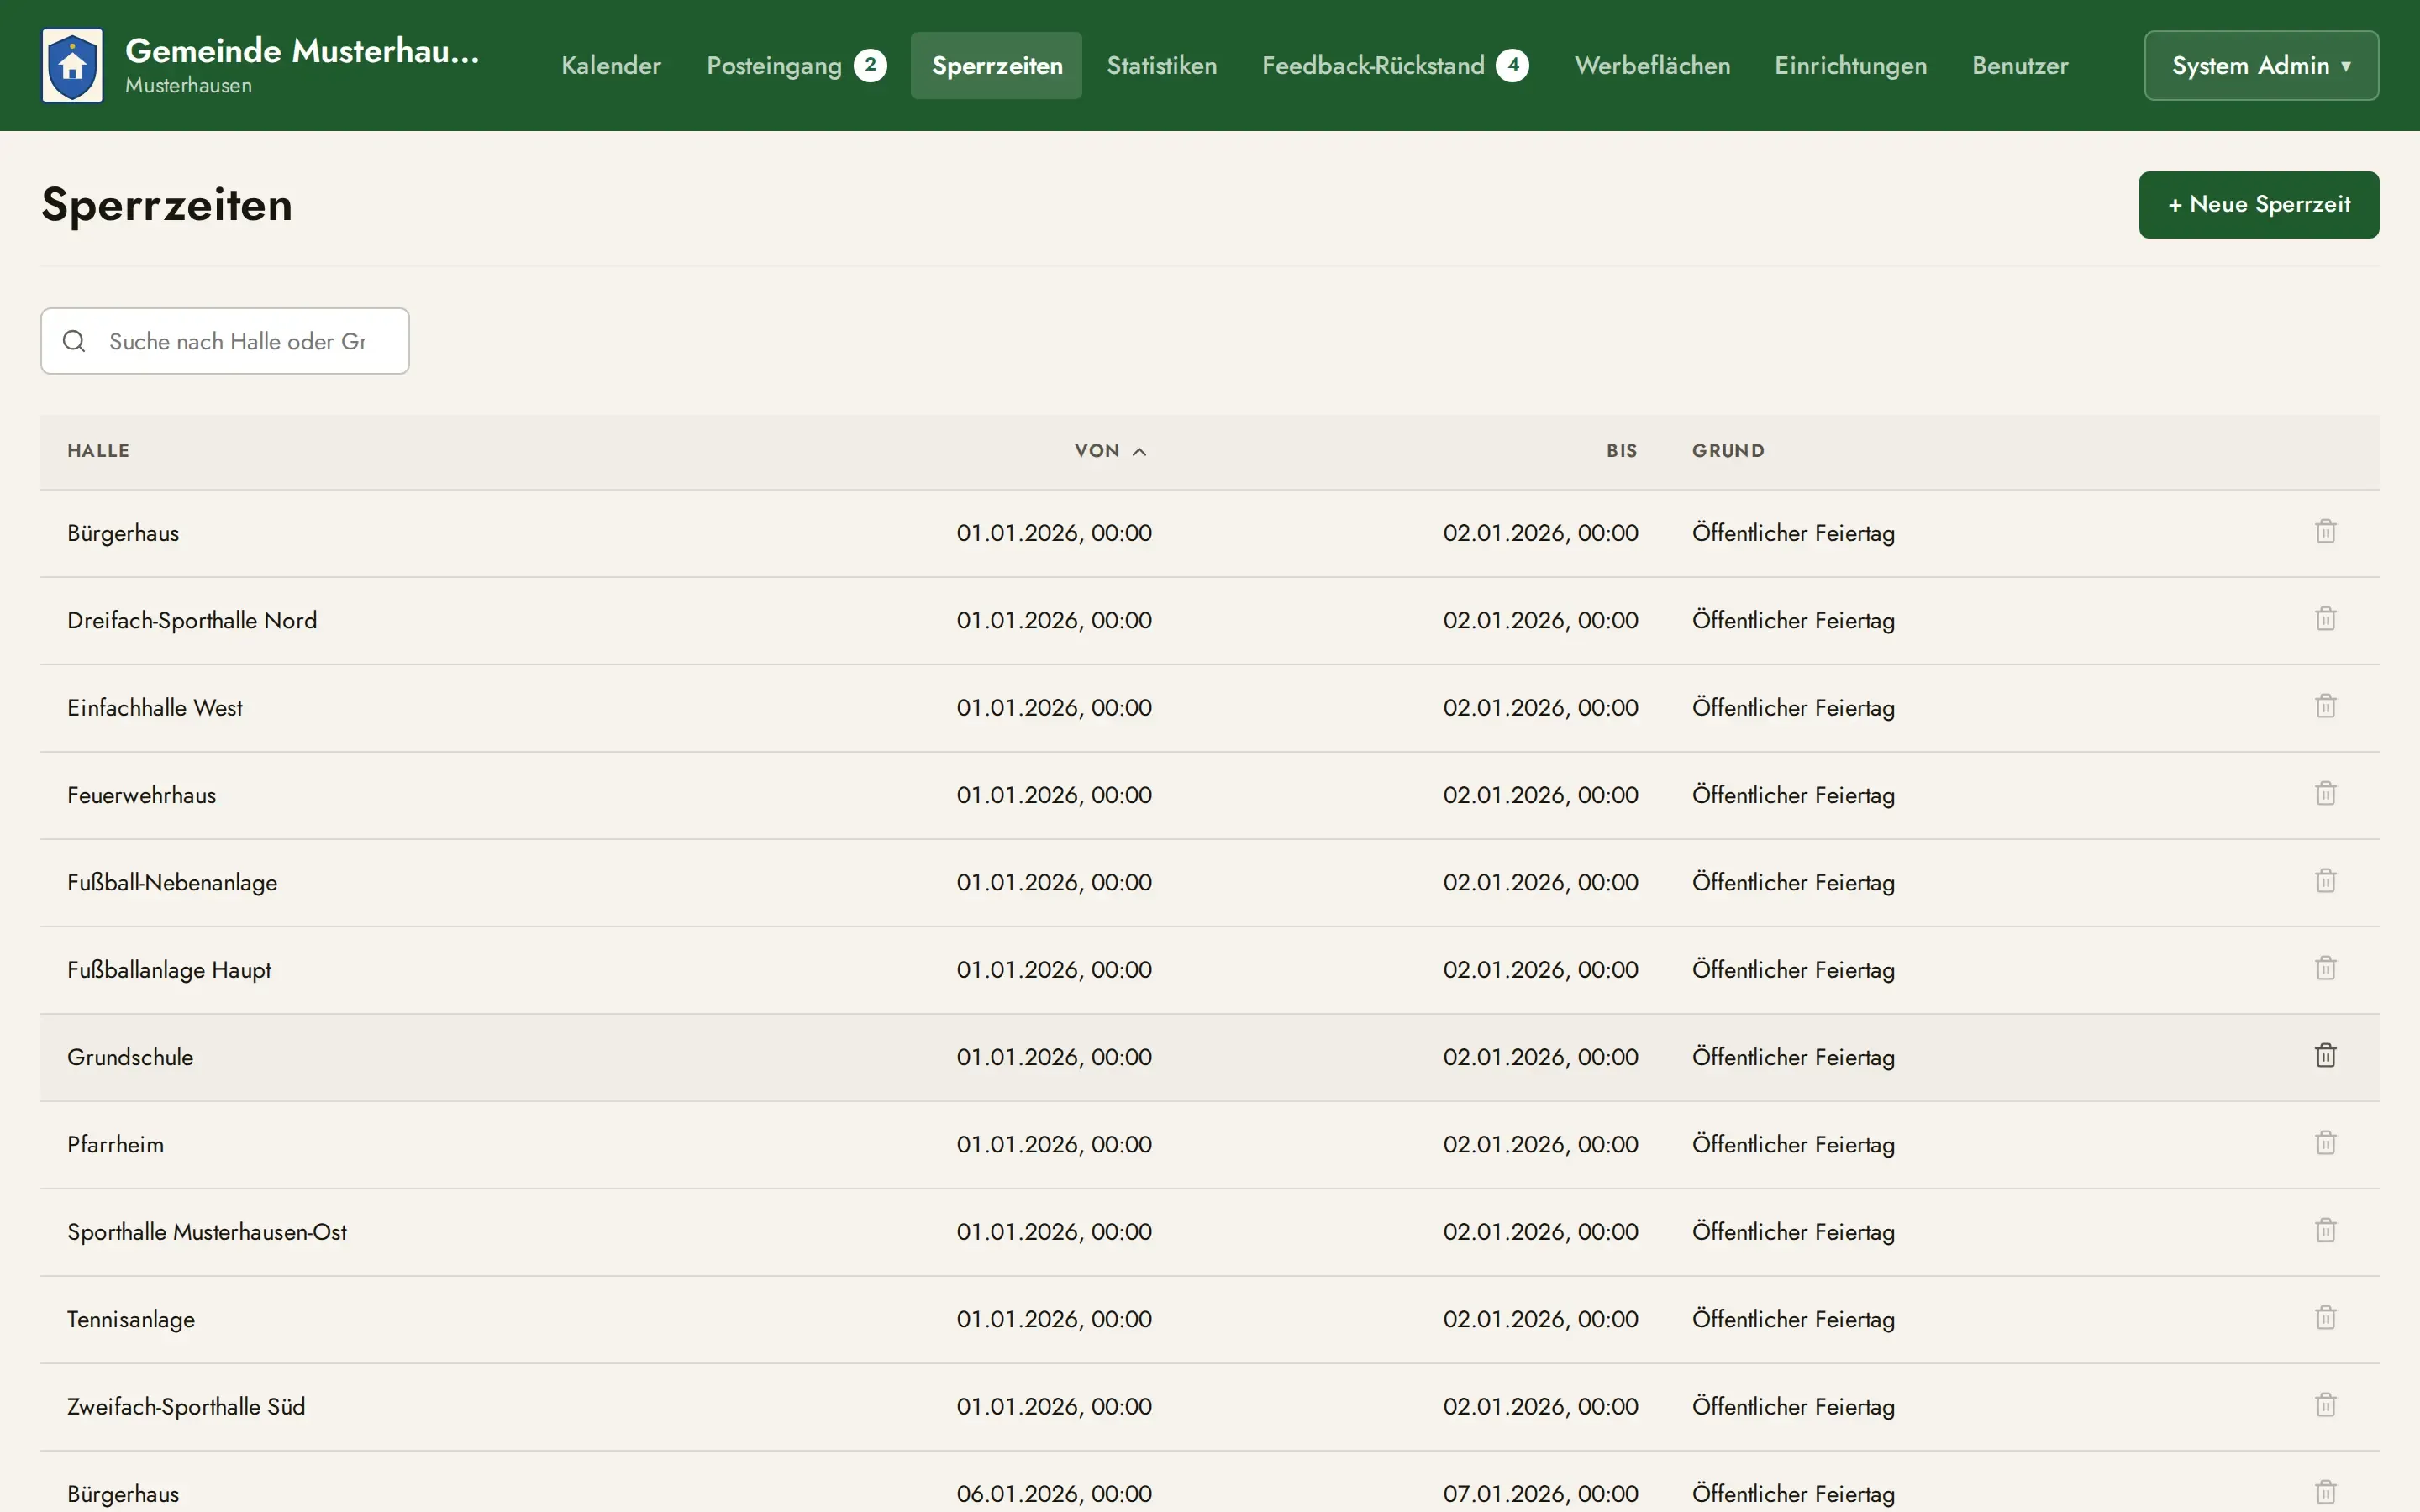
Task: Sort by HALLE column header
Action: [x=98, y=451]
